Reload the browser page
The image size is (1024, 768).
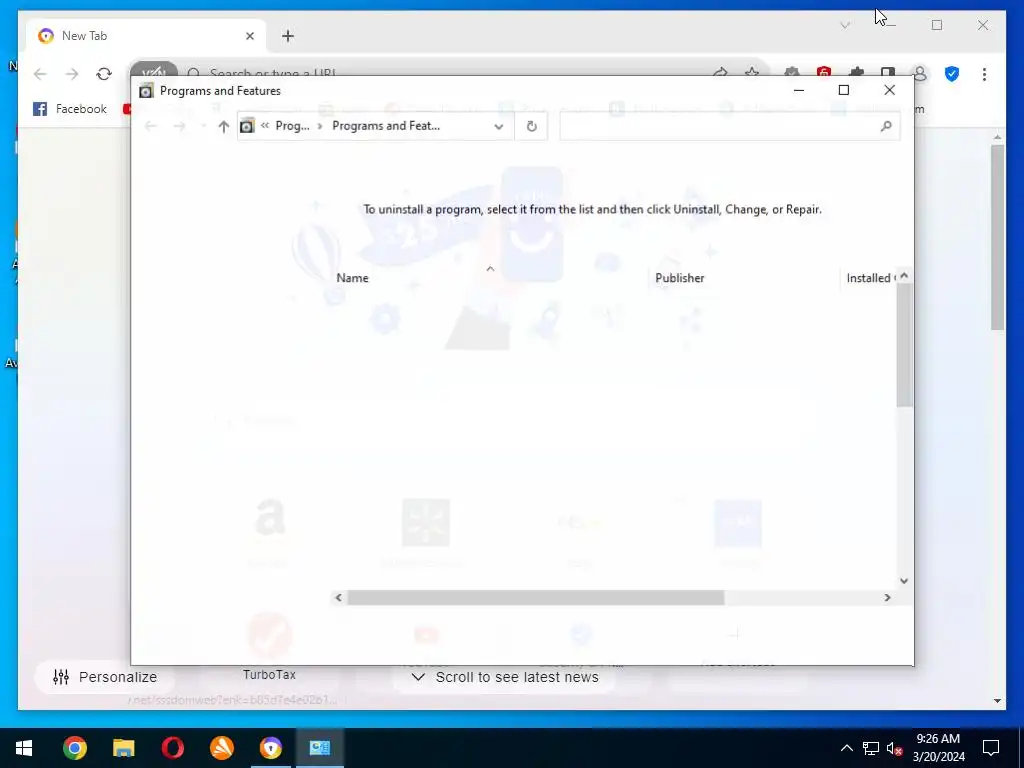[104, 74]
